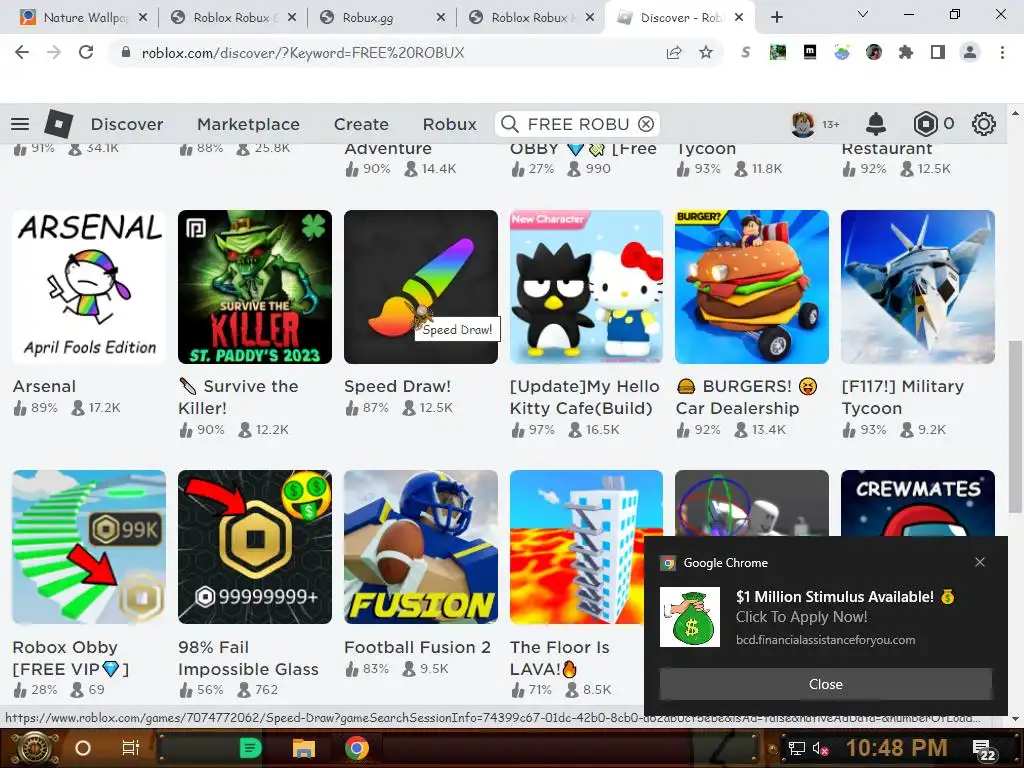Open the Create nav item
The image size is (1024, 768).
click(361, 124)
